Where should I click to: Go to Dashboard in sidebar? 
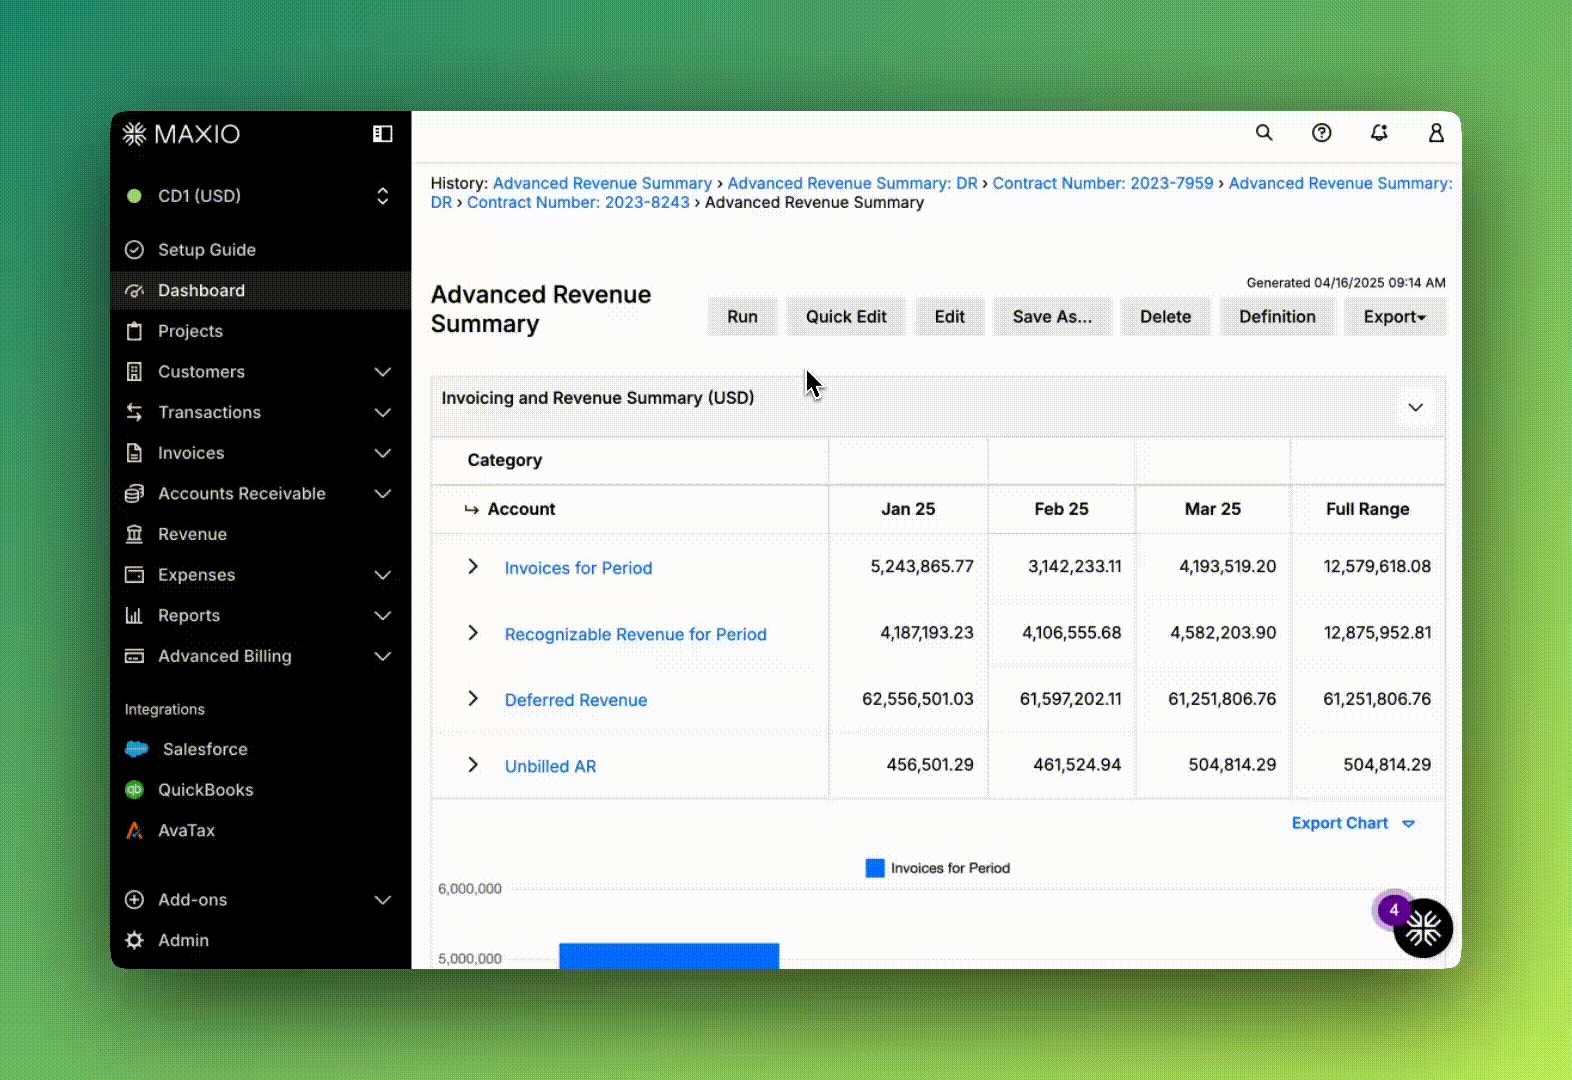click(260, 291)
